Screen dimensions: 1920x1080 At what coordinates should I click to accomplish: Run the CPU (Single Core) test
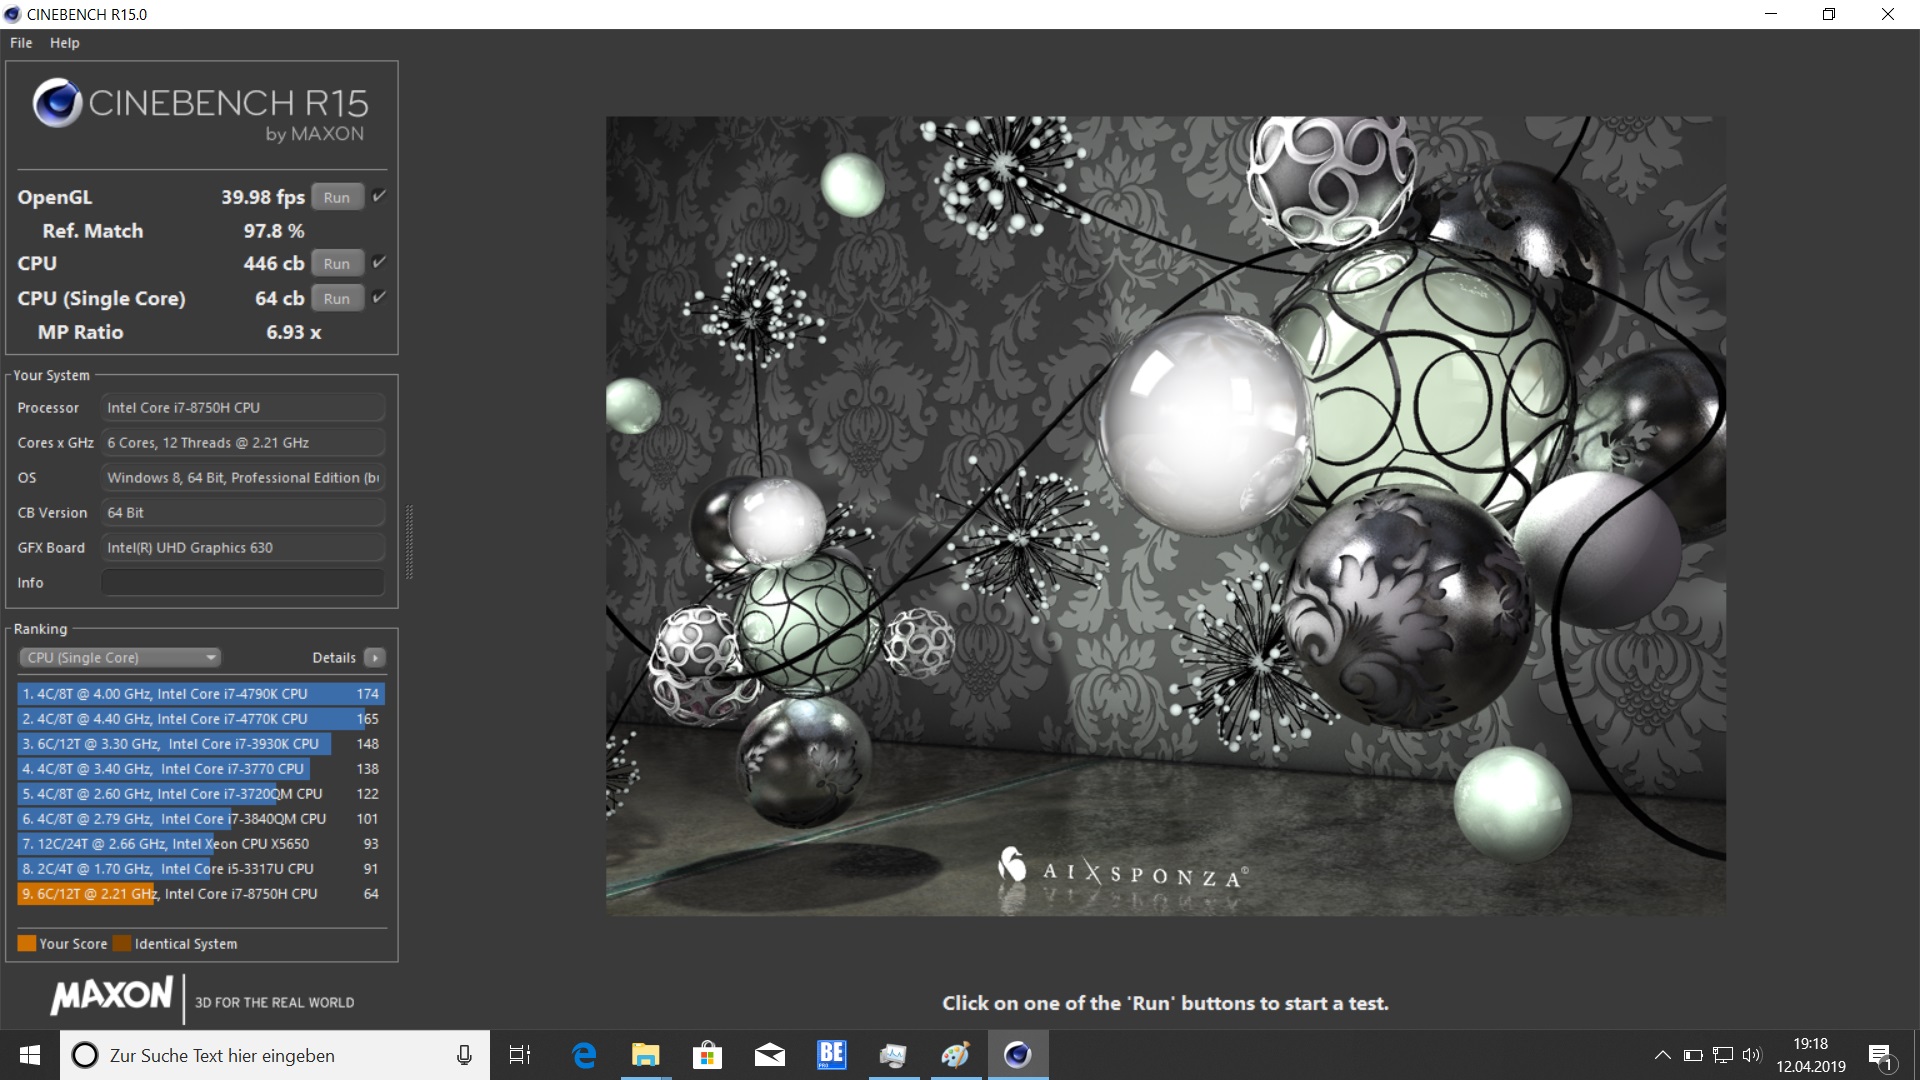click(337, 299)
